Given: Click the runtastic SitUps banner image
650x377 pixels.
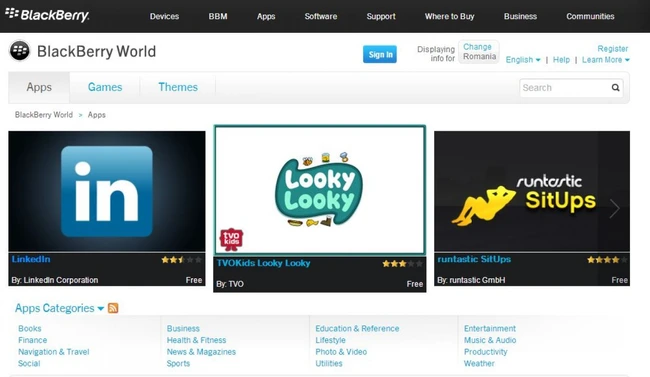Looking at the screenshot, I should tap(532, 191).
